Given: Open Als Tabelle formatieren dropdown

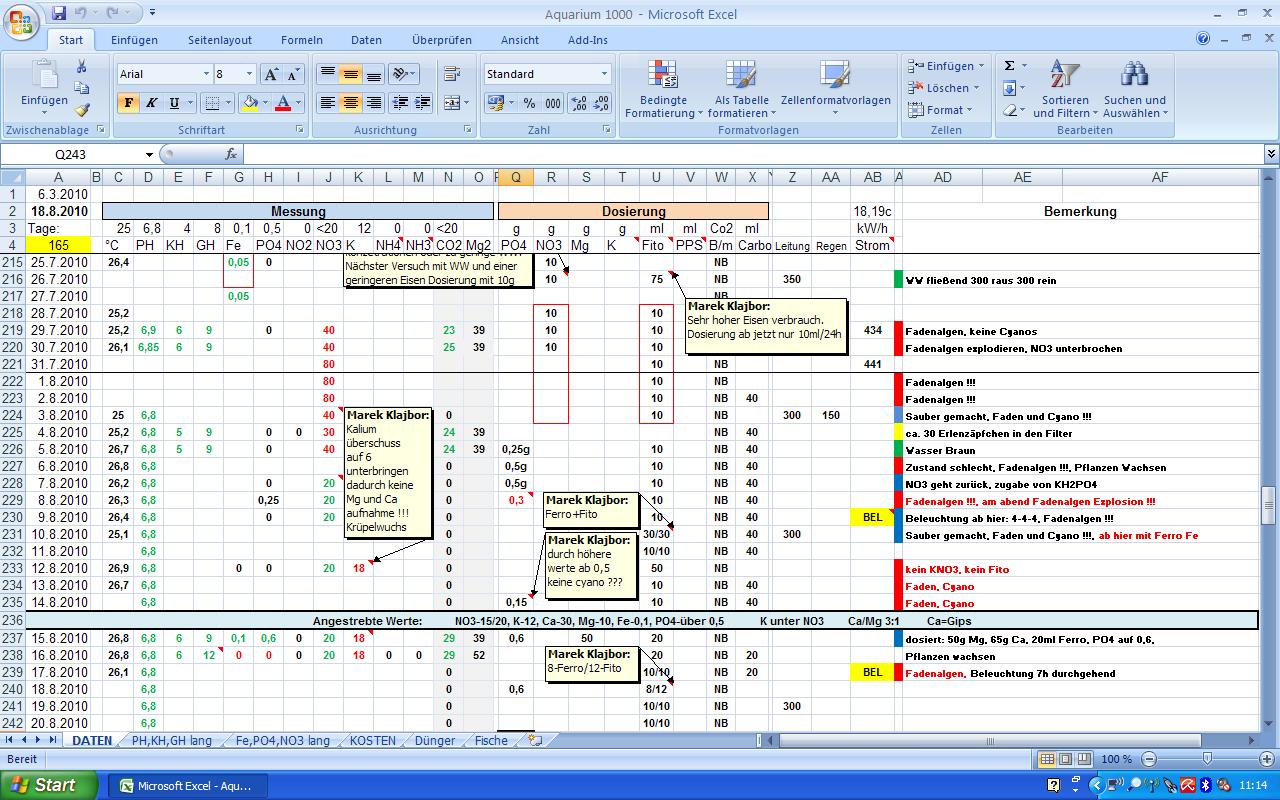Looking at the screenshot, I should click(741, 91).
